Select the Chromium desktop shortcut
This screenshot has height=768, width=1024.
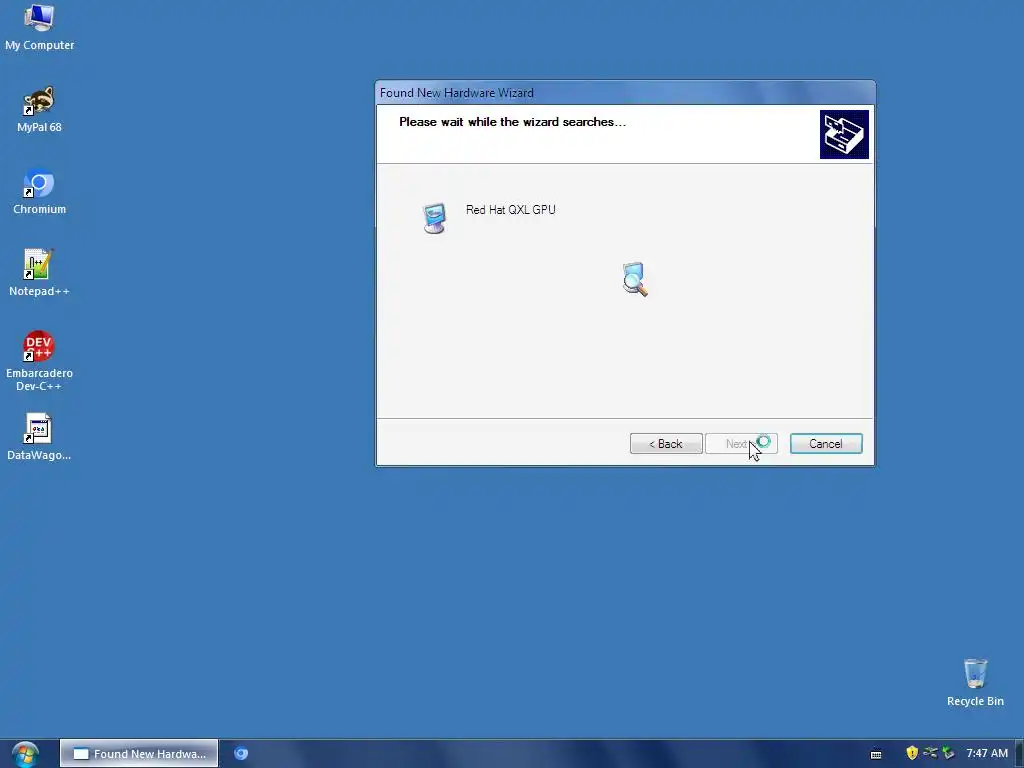[x=39, y=192]
